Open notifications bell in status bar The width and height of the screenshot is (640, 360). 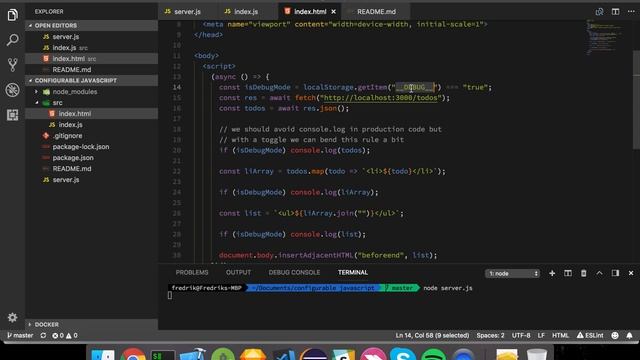(629, 336)
